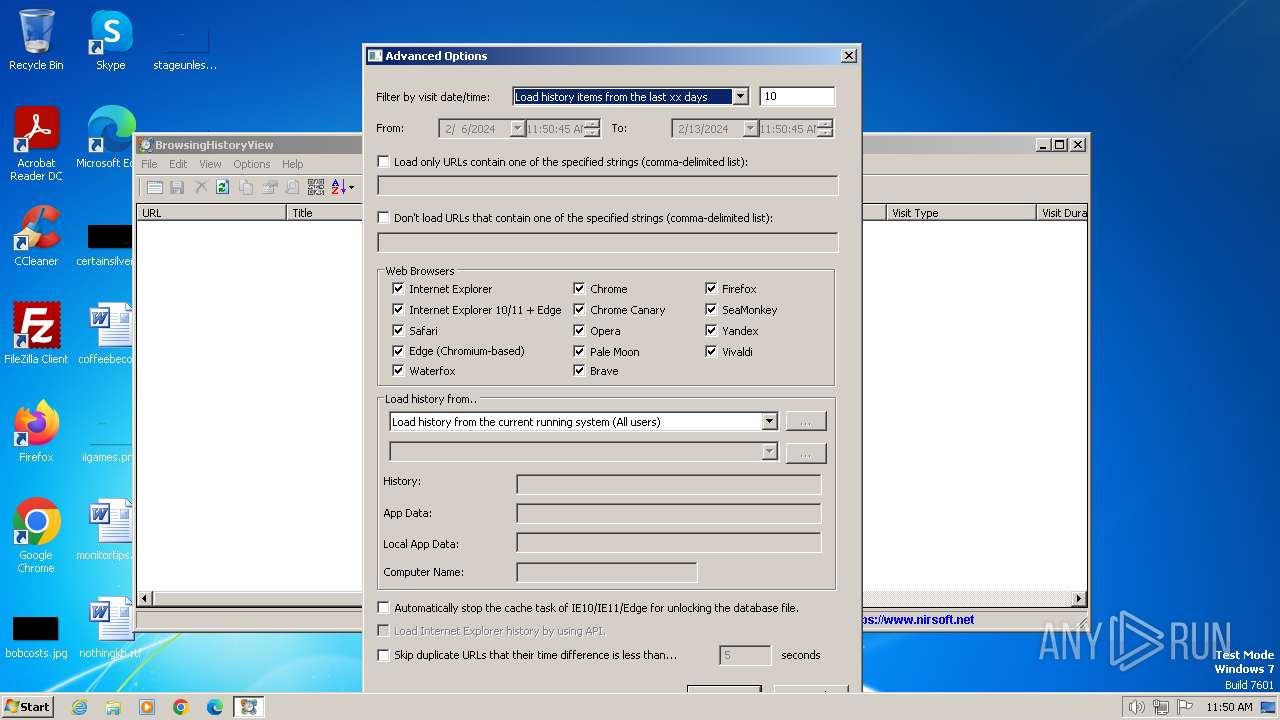Uncheck the Waterfox browser checkbox
1280x720 pixels.
click(x=398, y=371)
